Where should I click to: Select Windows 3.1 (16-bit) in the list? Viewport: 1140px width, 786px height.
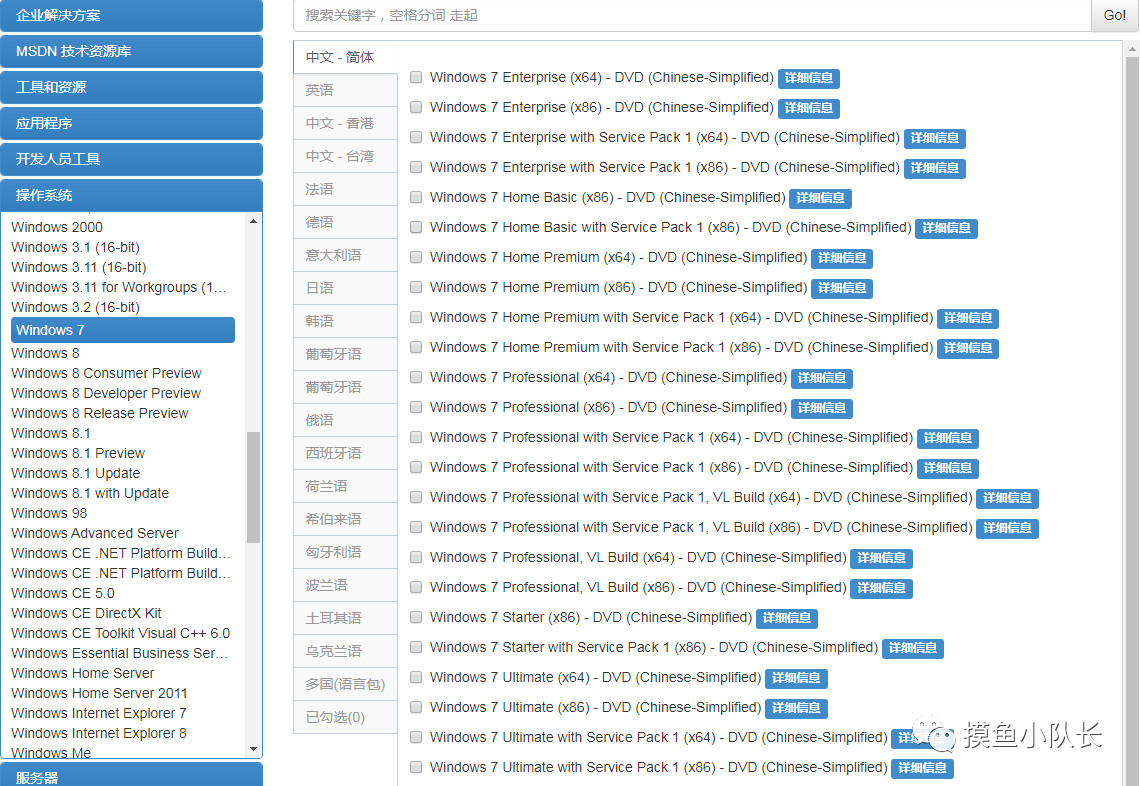click(75, 247)
